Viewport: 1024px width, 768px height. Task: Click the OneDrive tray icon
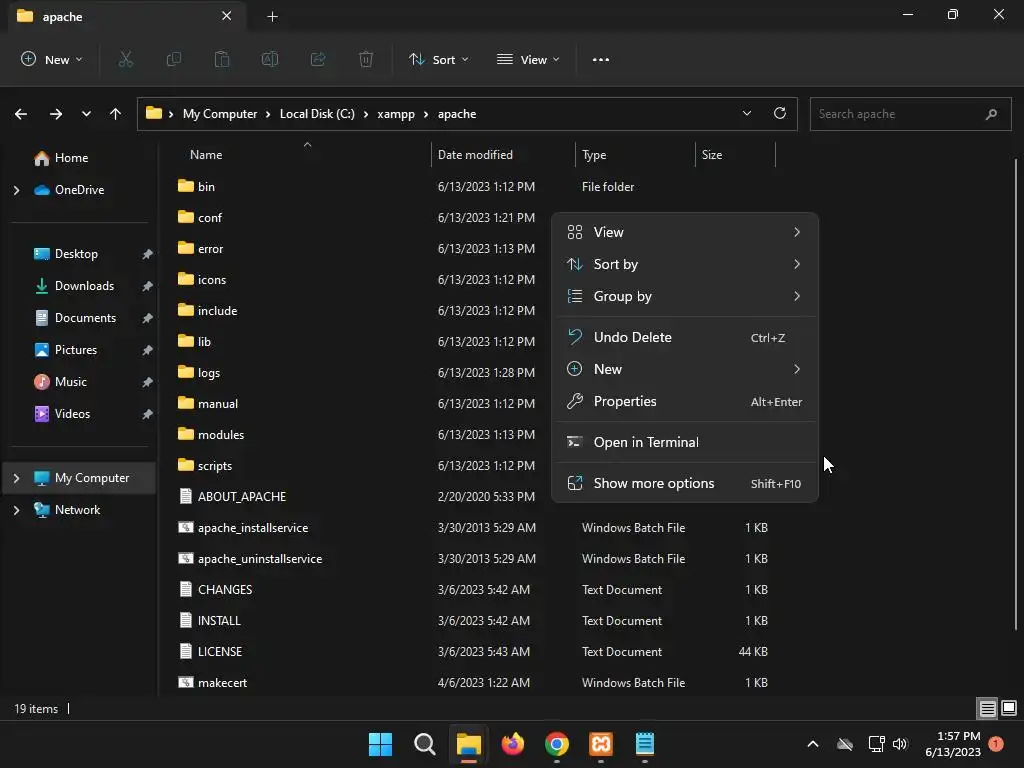click(845, 744)
